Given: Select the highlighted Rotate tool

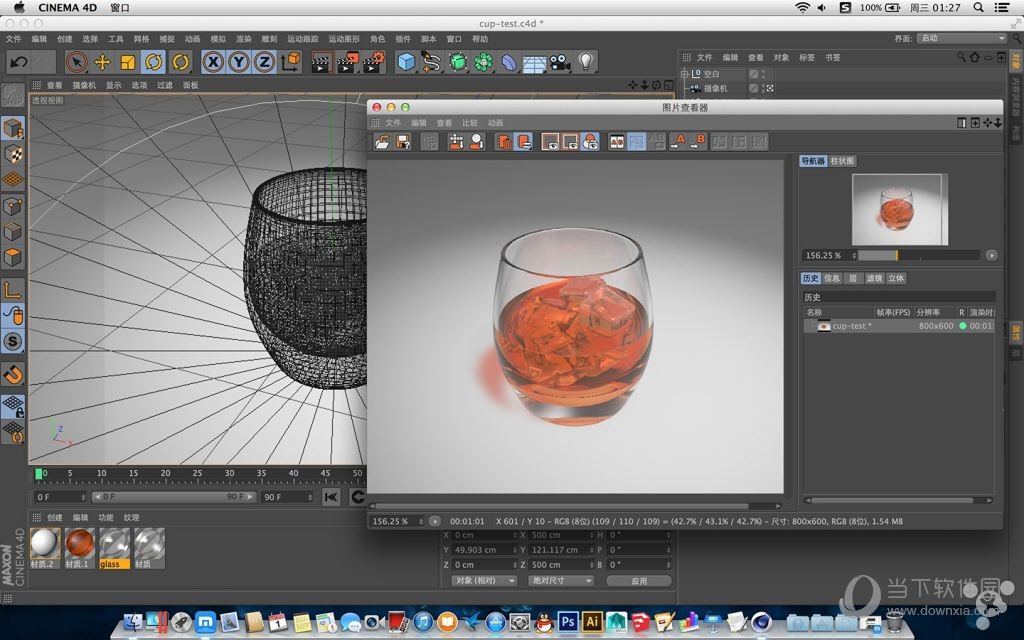Looking at the screenshot, I should [153, 63].
